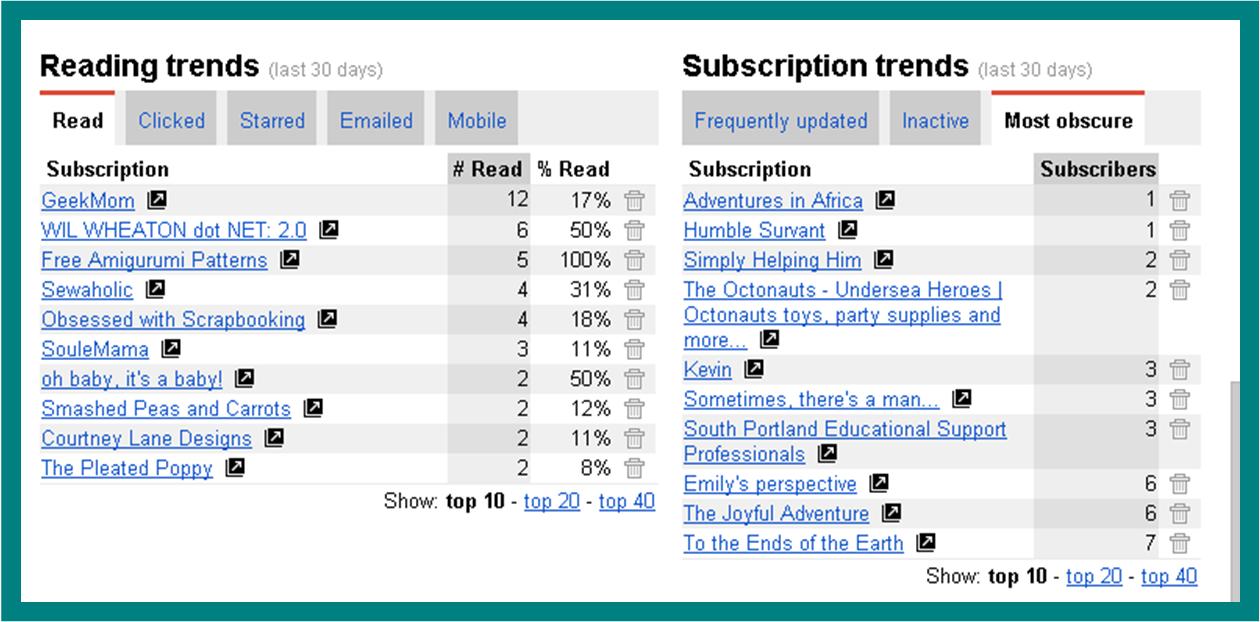
Task: Click the trash icon for Kevin
Action: pyautogui.click(x=1180, y=370)
